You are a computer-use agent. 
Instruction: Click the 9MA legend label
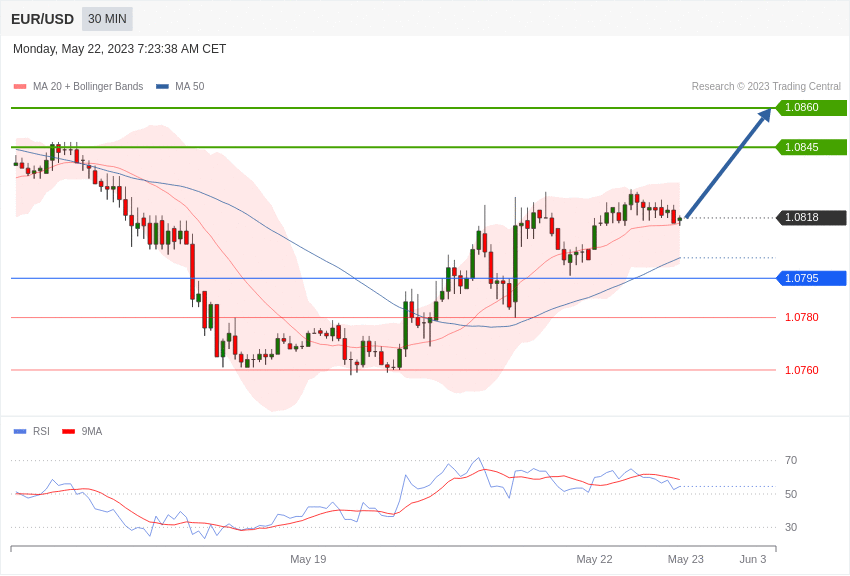(x=92, y=431)
